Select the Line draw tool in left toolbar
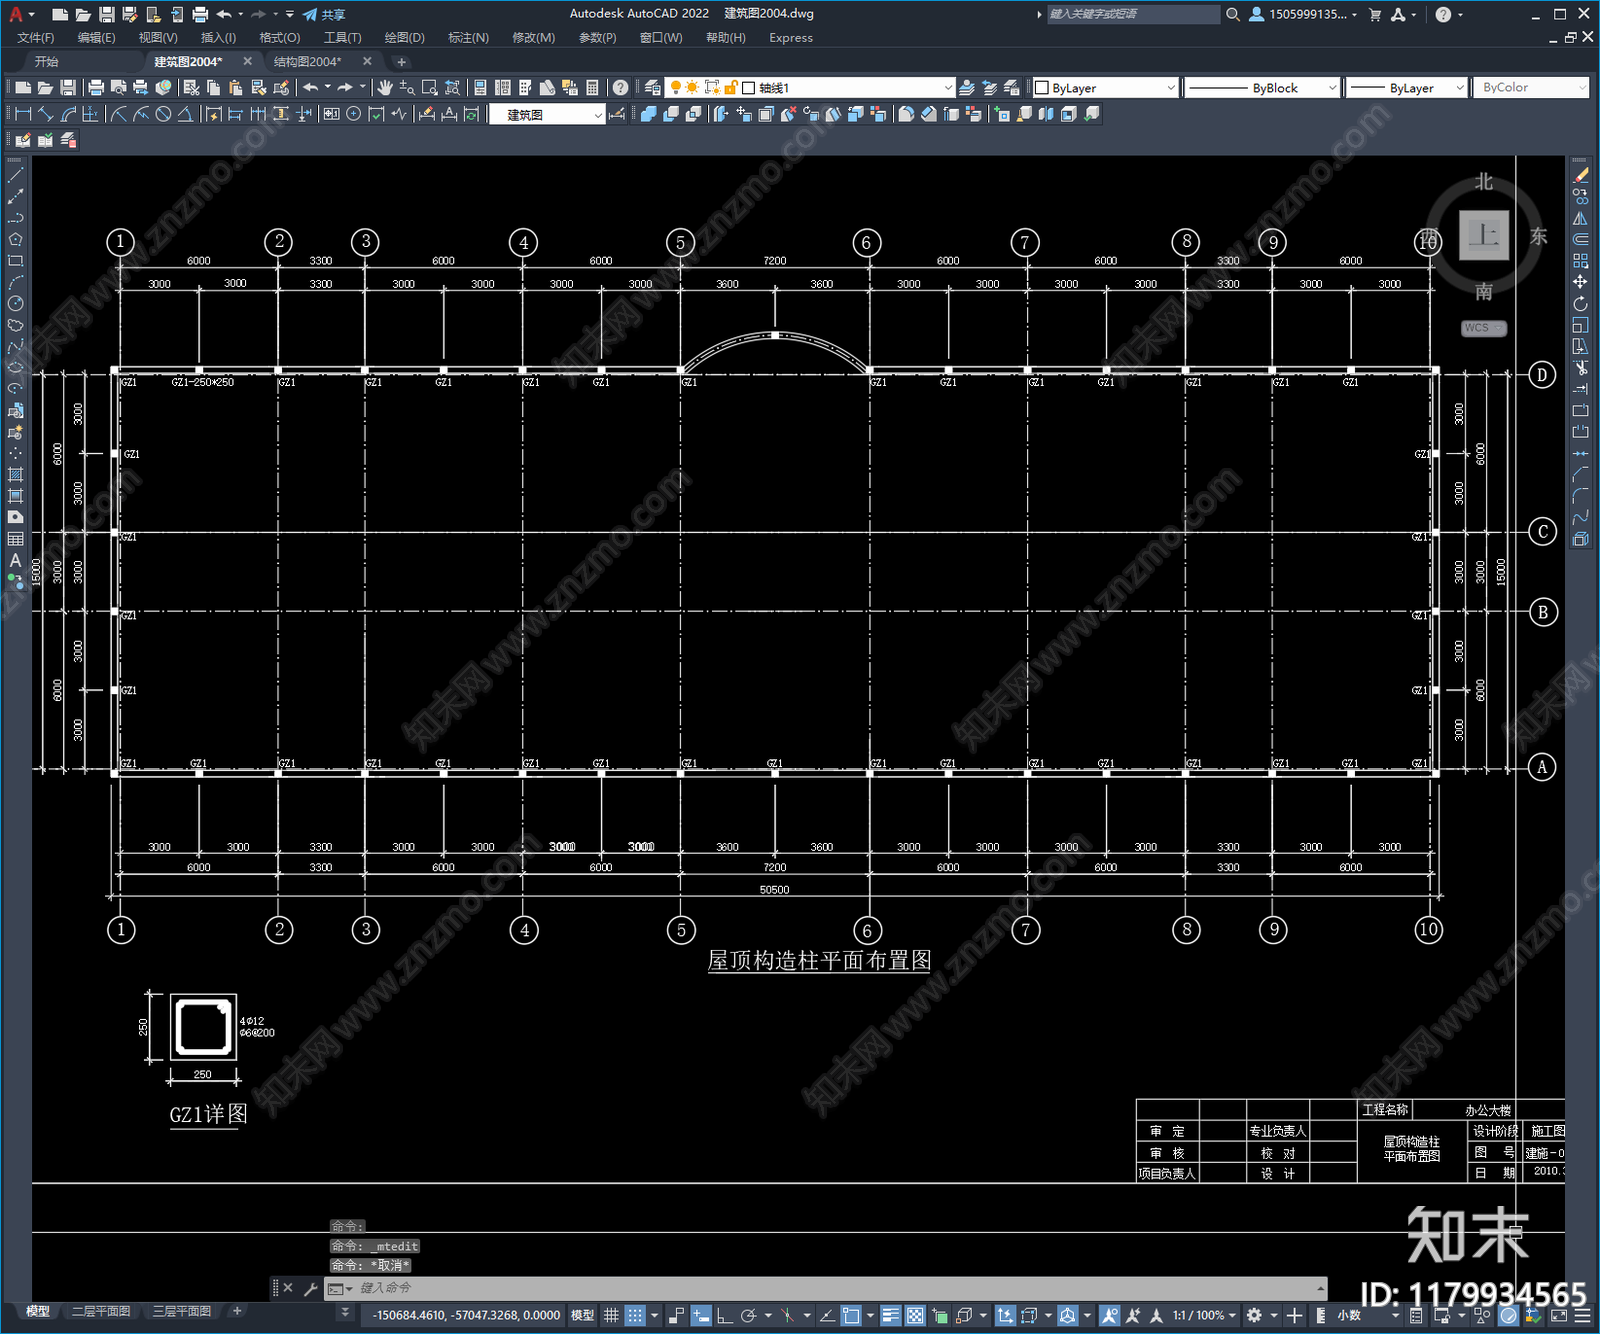This screenshot has height=1334, width=1600. [x=15, y=175]
